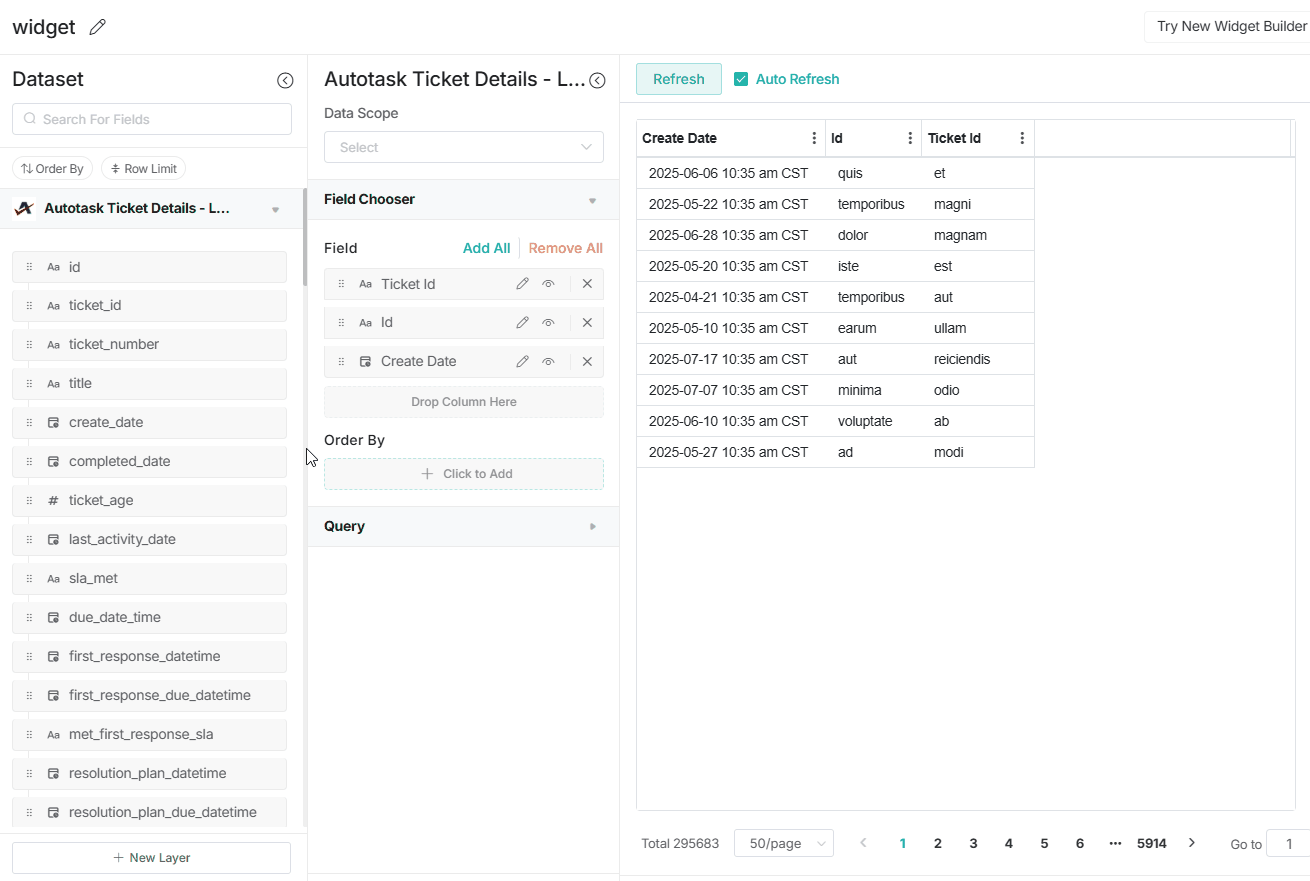Click edit pencil for Ticket Id field
The image size is (1310, 881).
pyautogui.click(x=522, y=284)
